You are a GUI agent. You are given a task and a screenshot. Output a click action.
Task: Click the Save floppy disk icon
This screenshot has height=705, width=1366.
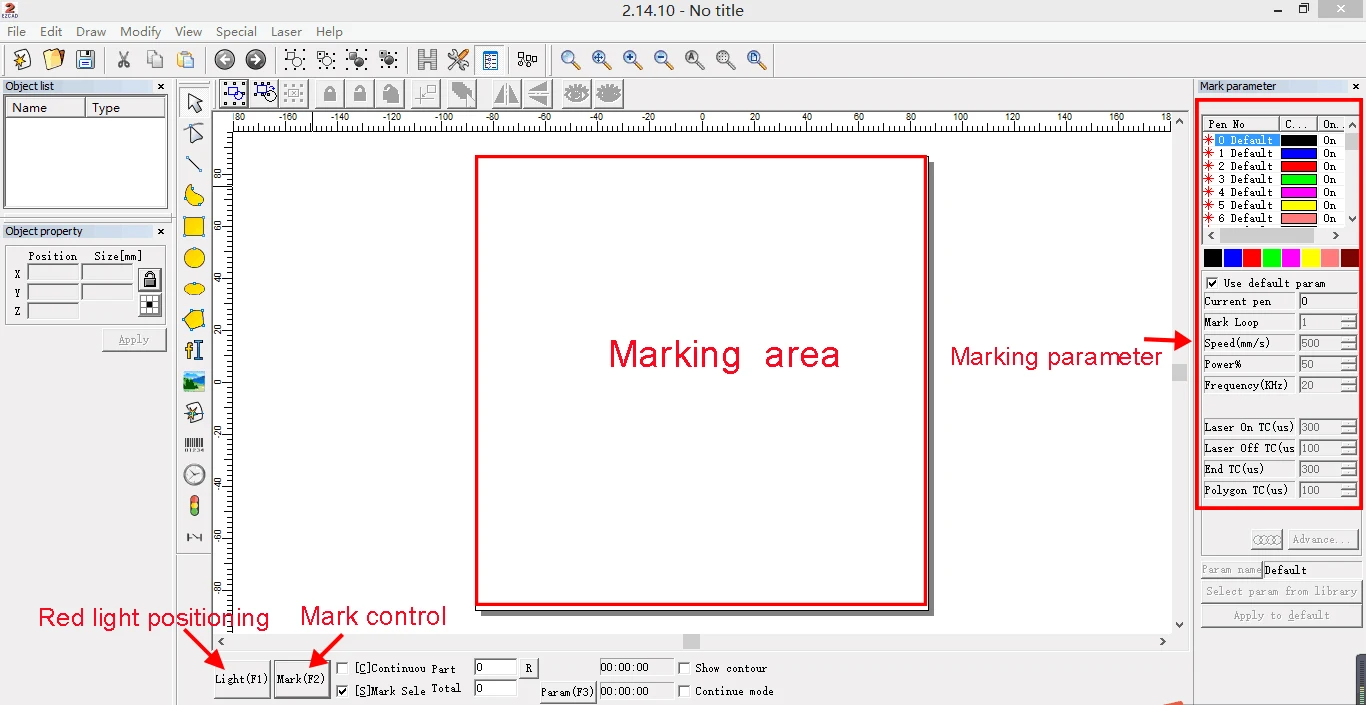(x=85, y=60)
